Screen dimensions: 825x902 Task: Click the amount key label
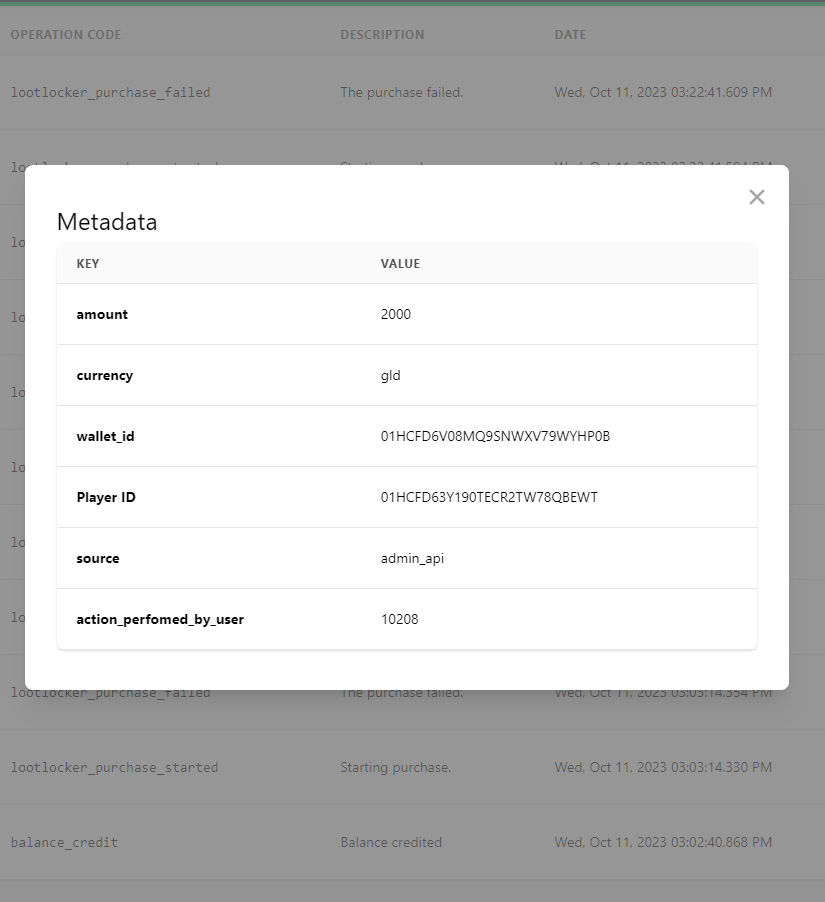[x=102, y=314]
